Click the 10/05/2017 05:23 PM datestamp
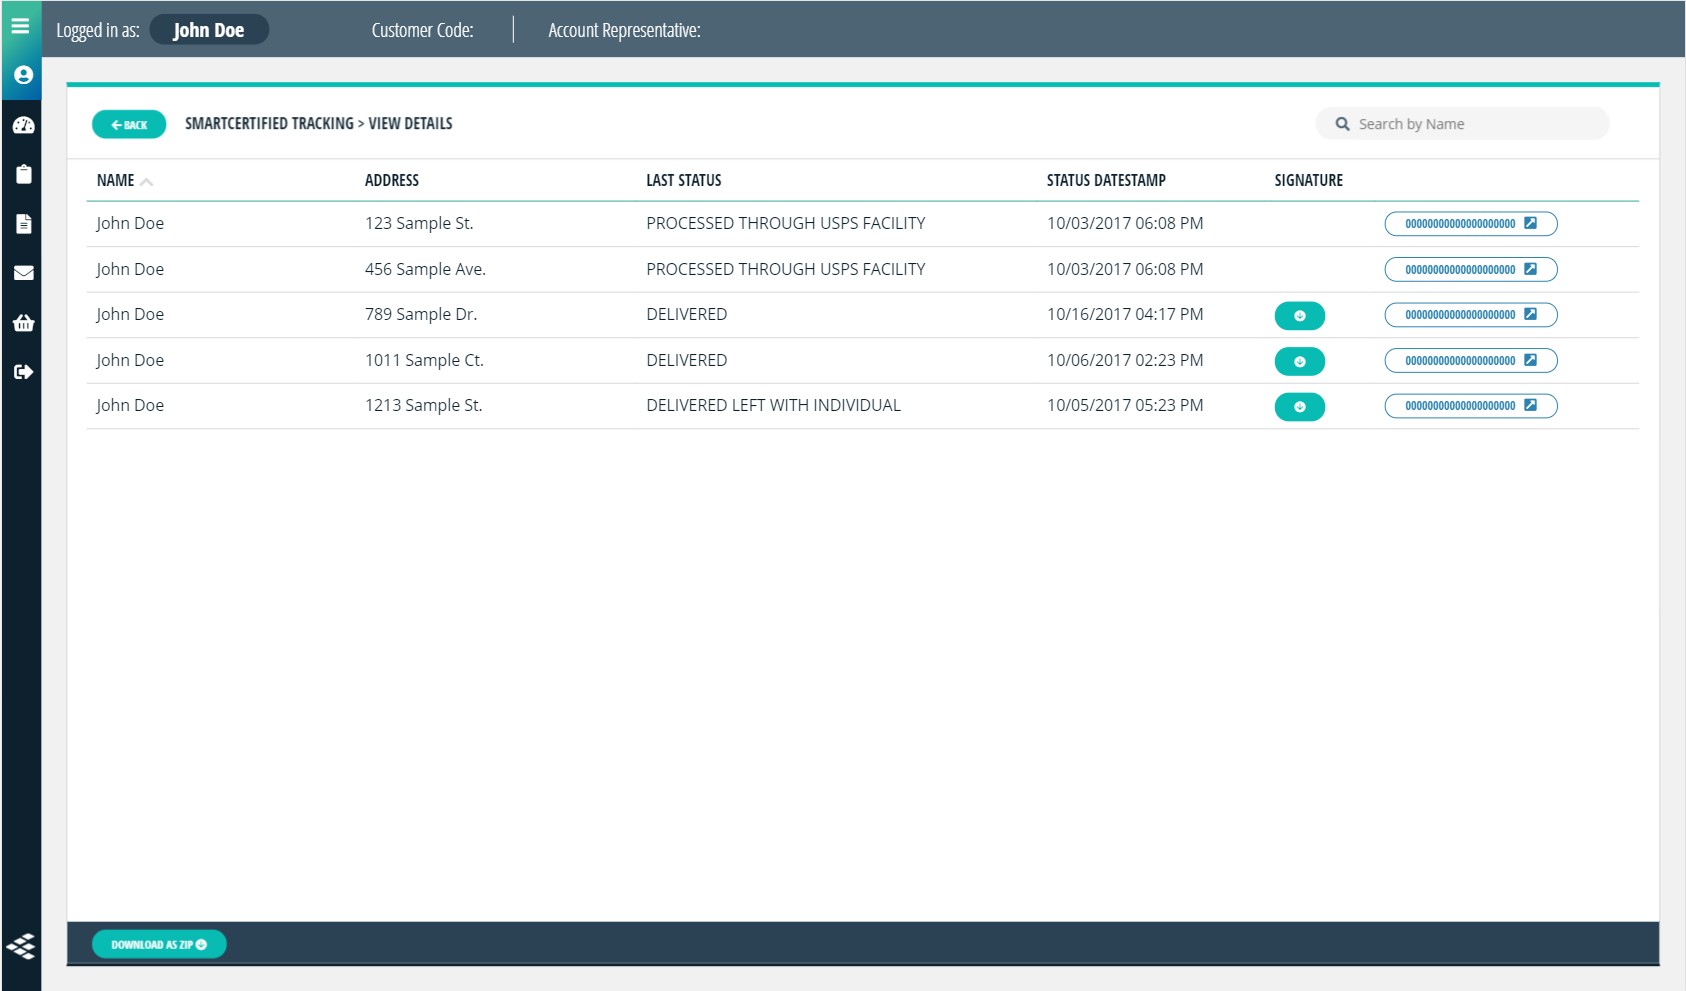This screenshot has width=1686, height=991. point(1125,405)
